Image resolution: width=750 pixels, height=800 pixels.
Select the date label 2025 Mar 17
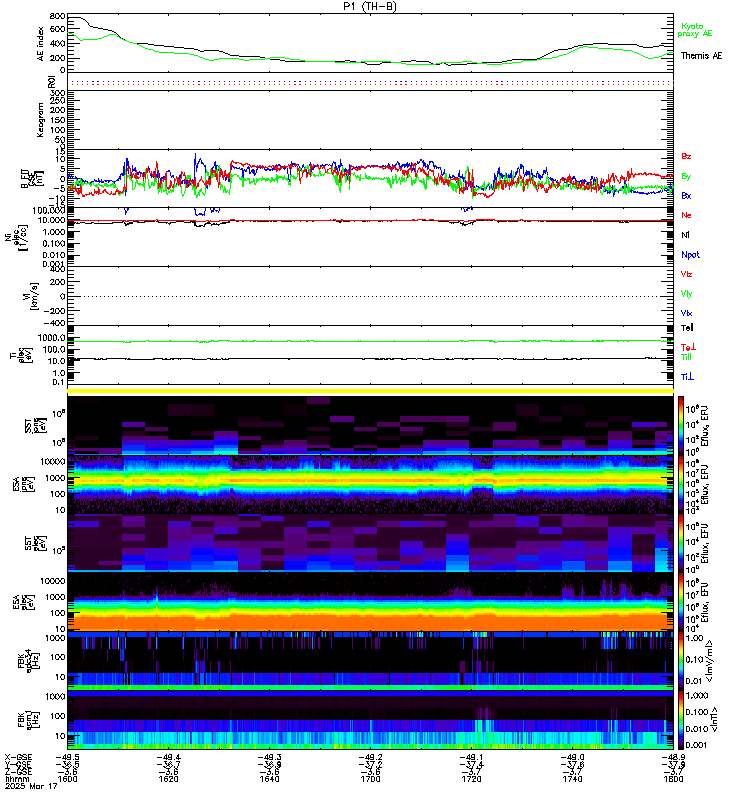pyautogui.click(x=31, y=786)
